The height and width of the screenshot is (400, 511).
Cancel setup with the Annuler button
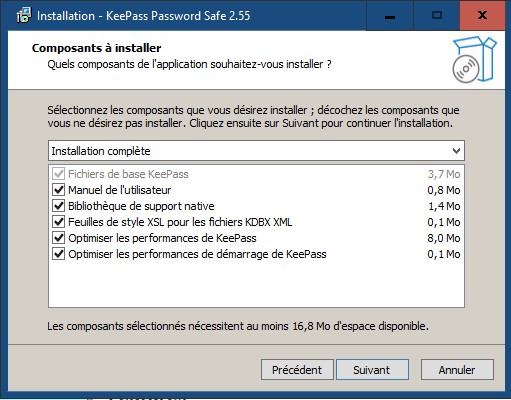click(457, 370)
